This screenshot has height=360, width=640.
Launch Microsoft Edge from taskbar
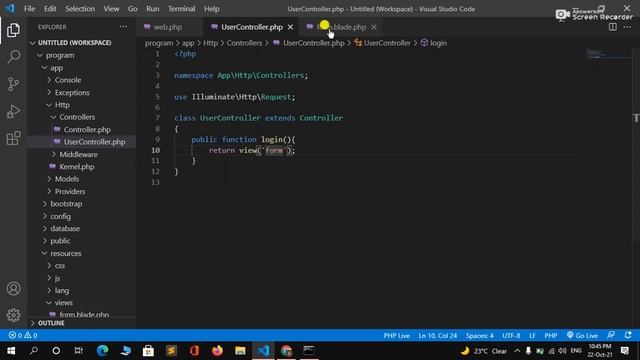coord(102,351)
